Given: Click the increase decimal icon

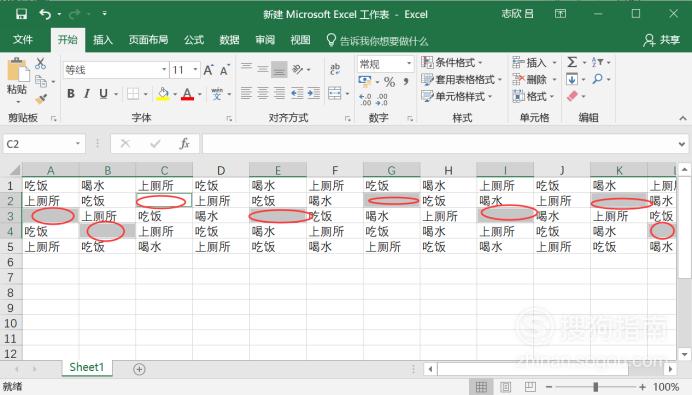Looking at the screenshot, I should [365, 99].
